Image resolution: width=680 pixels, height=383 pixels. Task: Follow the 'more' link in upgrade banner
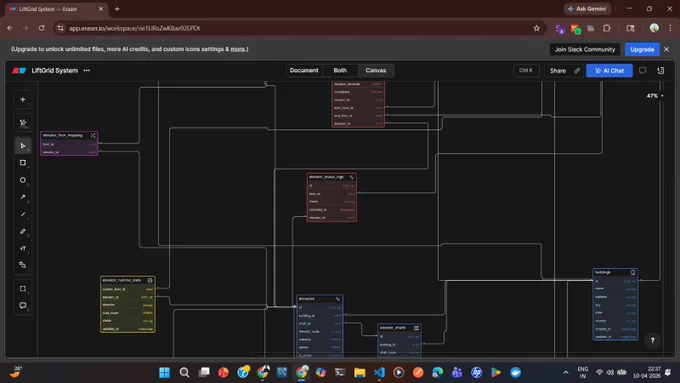237,49
